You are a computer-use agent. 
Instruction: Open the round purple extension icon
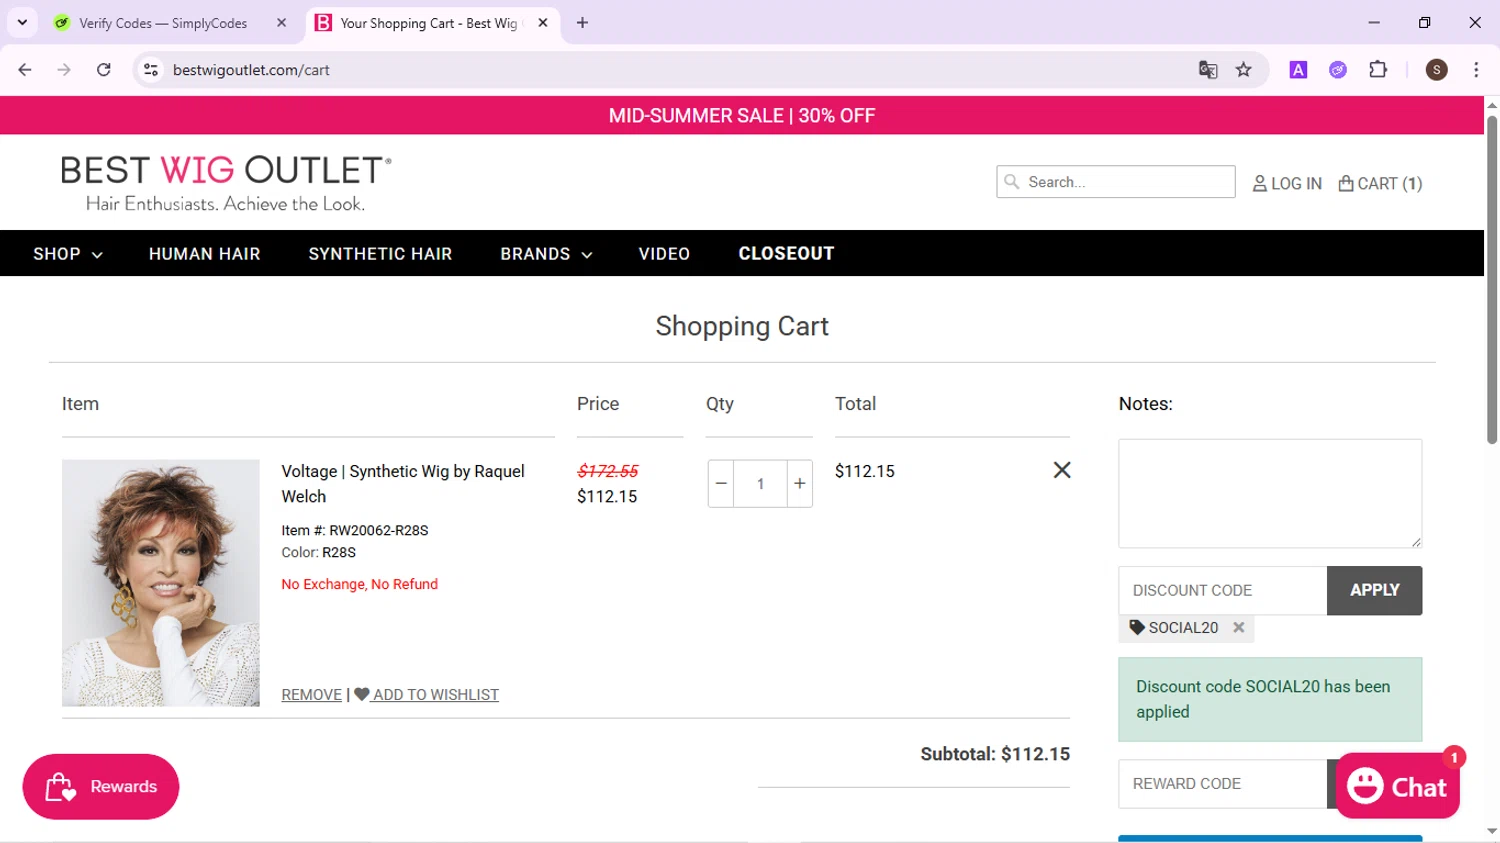[x=1338, y=70]
